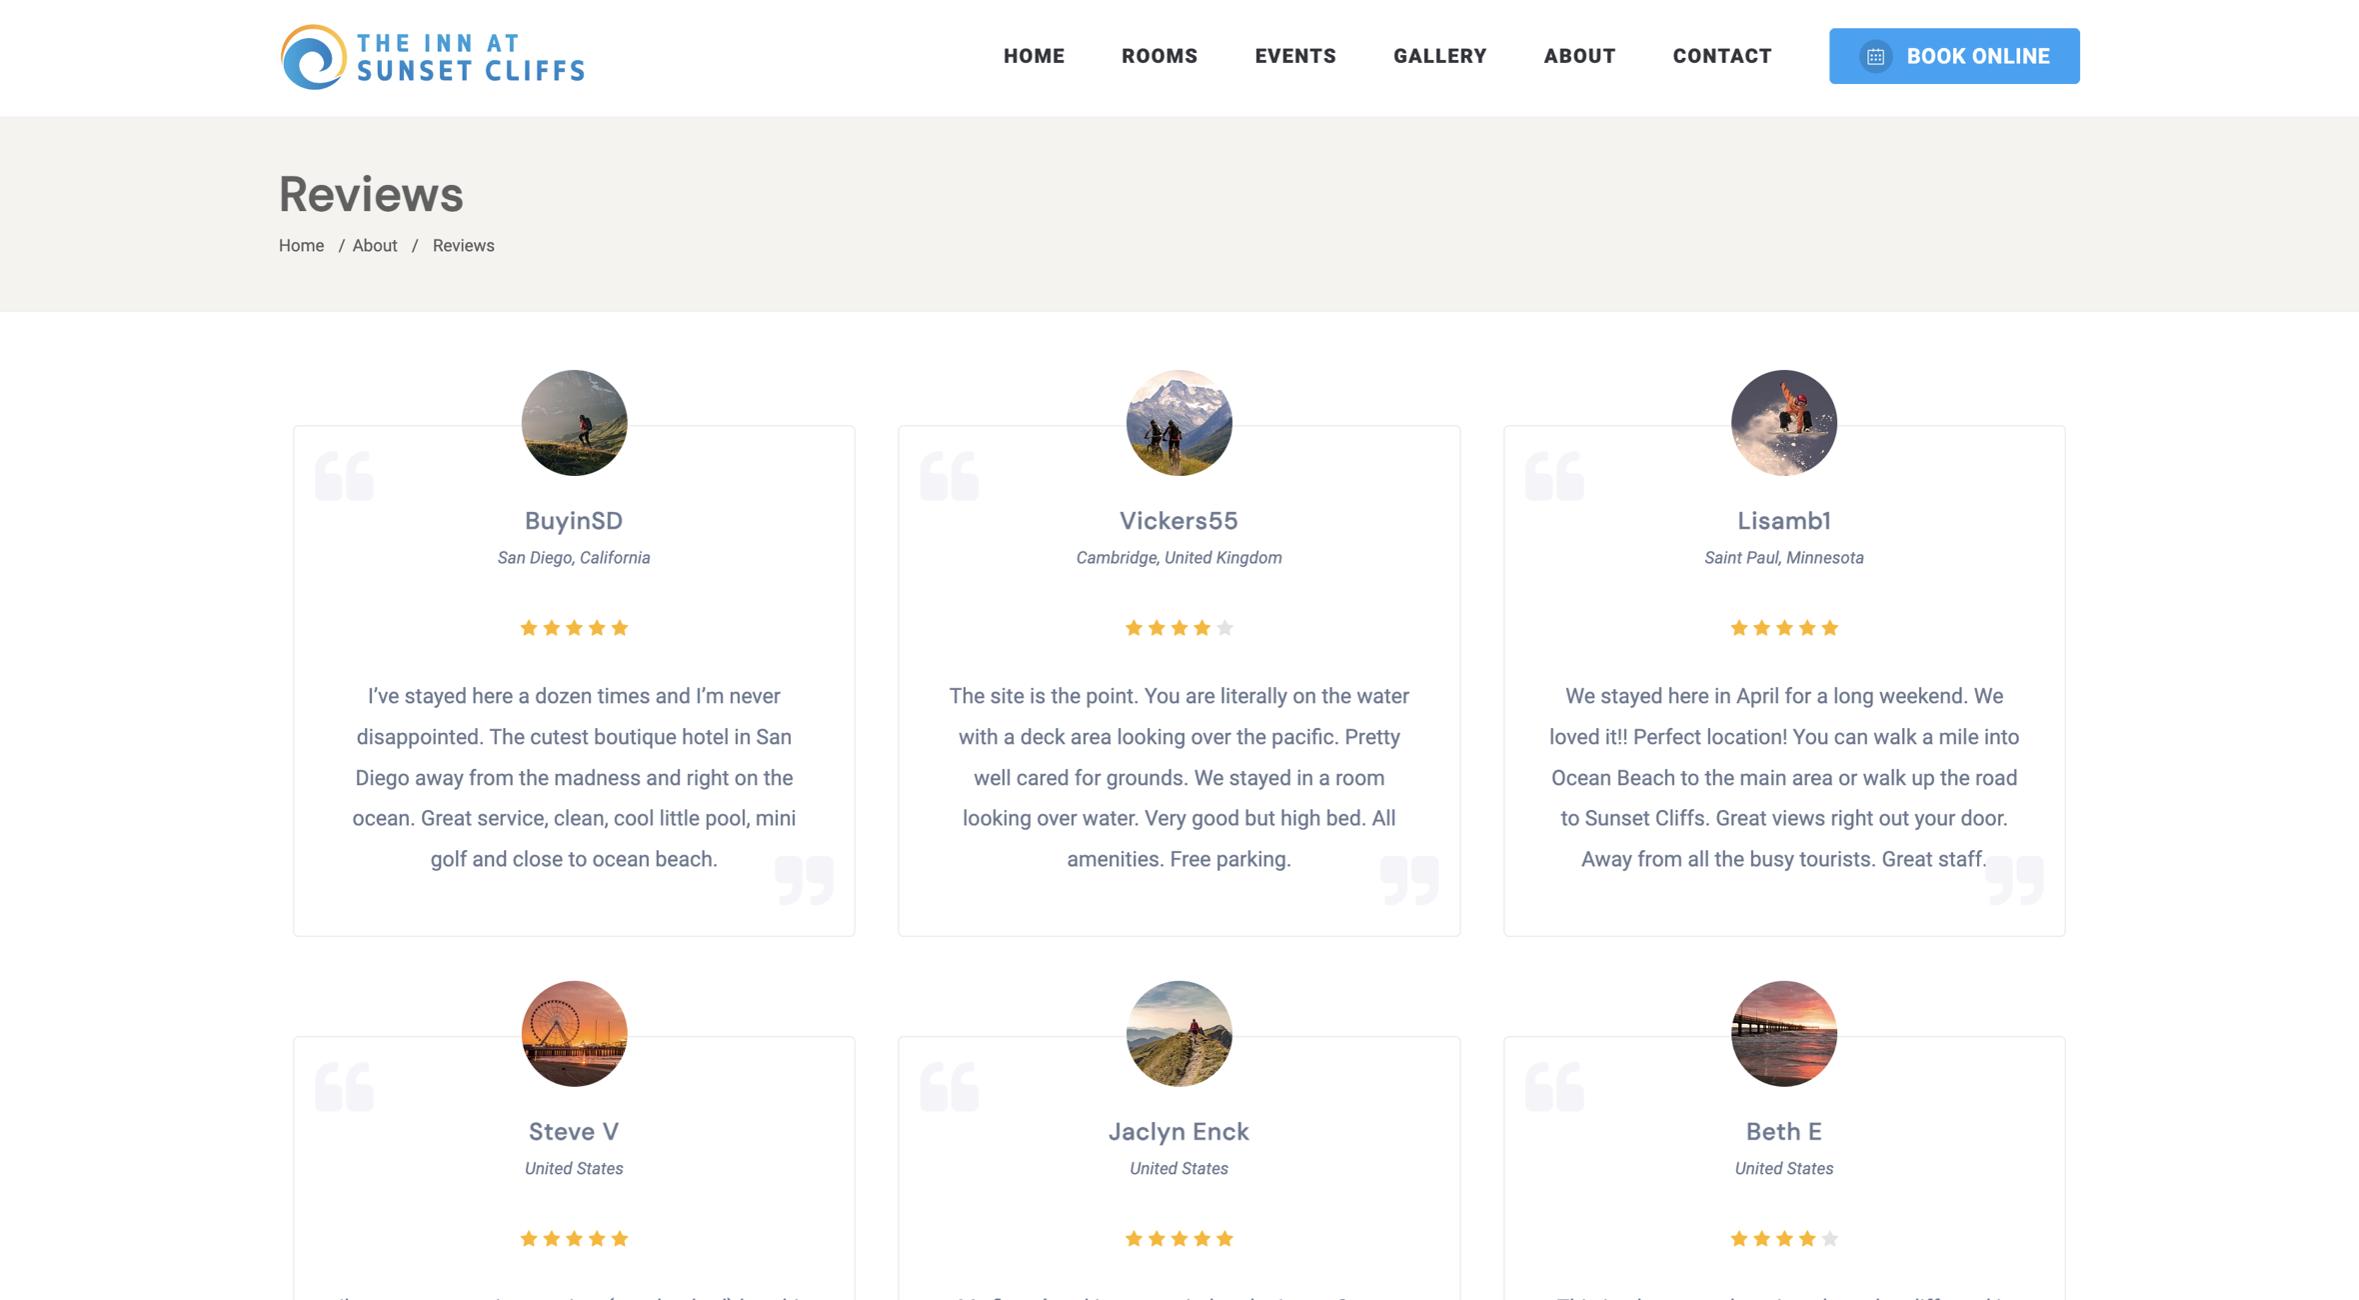Open BuyinSD's round avatar photo
The height and width of the screenshot is (1300, 2359).
[574, 423]
